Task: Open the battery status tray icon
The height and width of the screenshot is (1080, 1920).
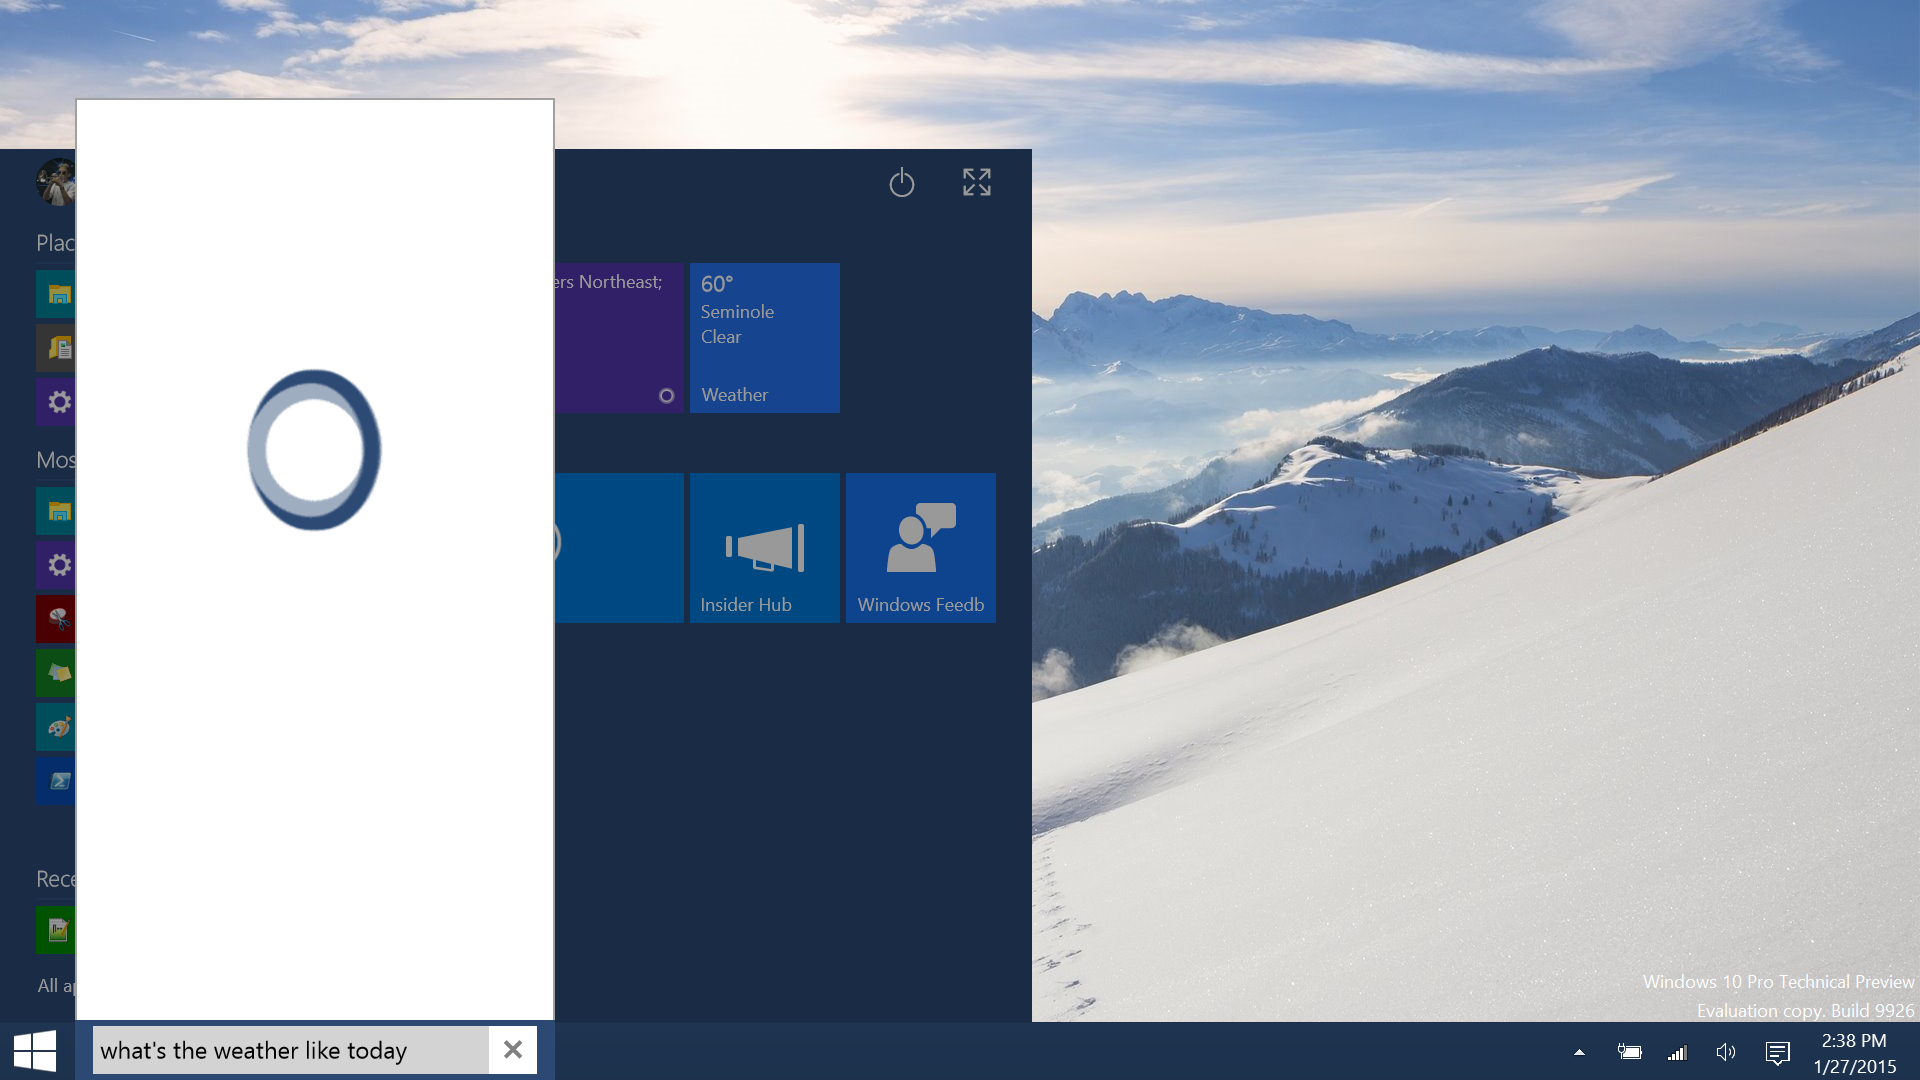Action: 1629,1052
